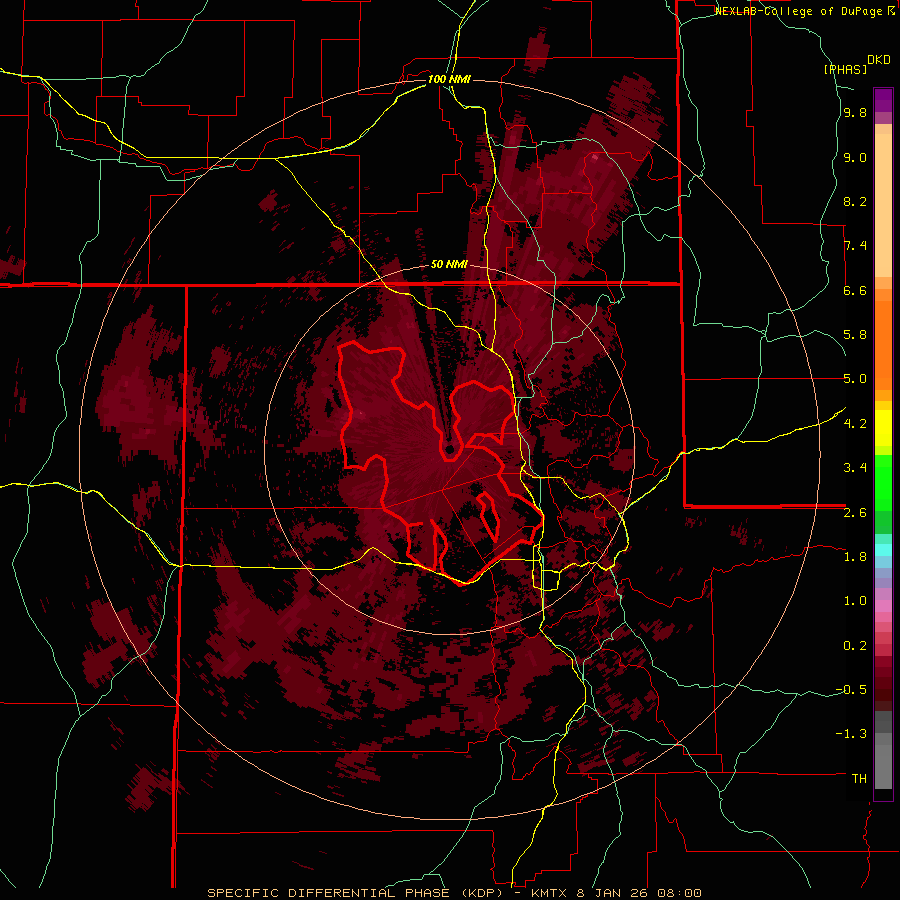The width and height of the screenshot is (900, 900).
Task: Click the -1.3 value on the scale
Action: [x=851, y=734]
